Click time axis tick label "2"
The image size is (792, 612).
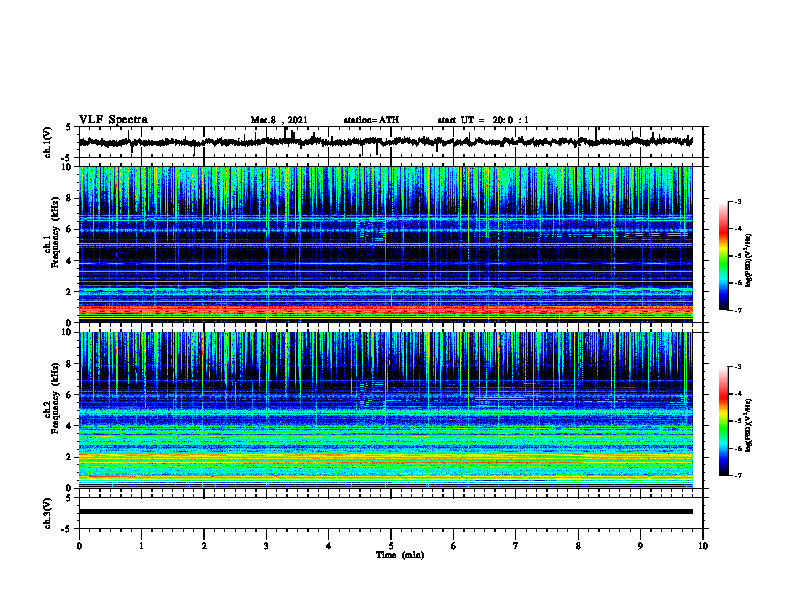(x=204, y=546)
